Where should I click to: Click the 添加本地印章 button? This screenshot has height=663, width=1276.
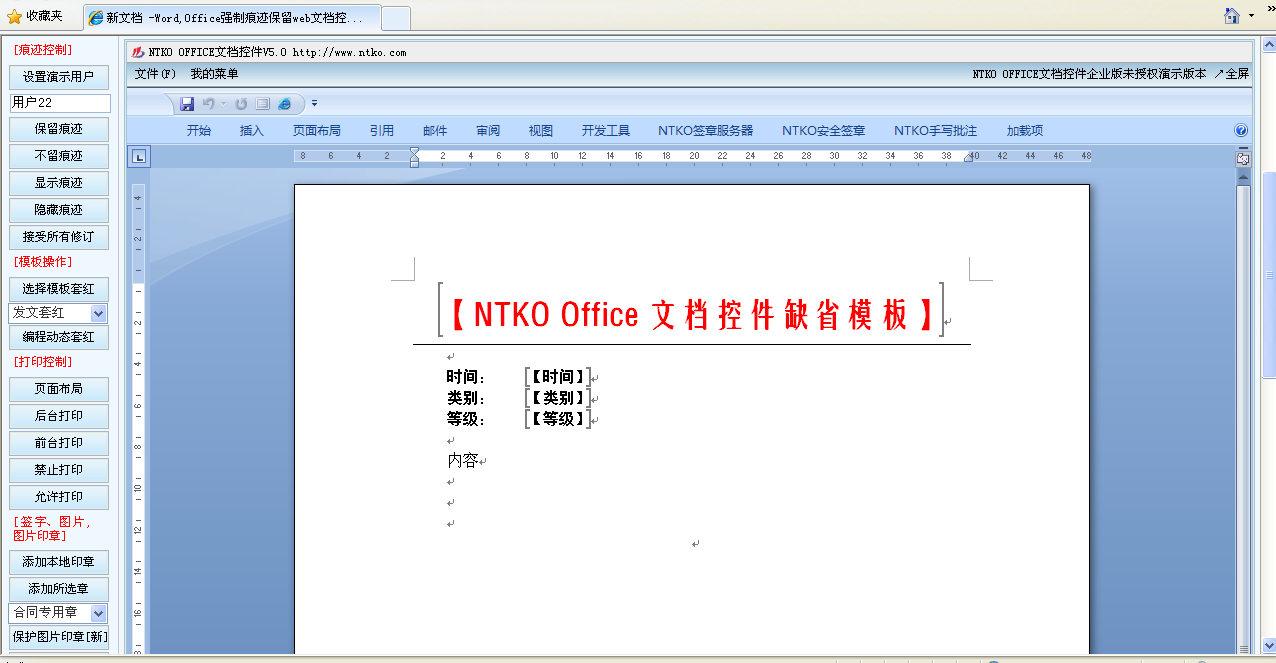59,562
